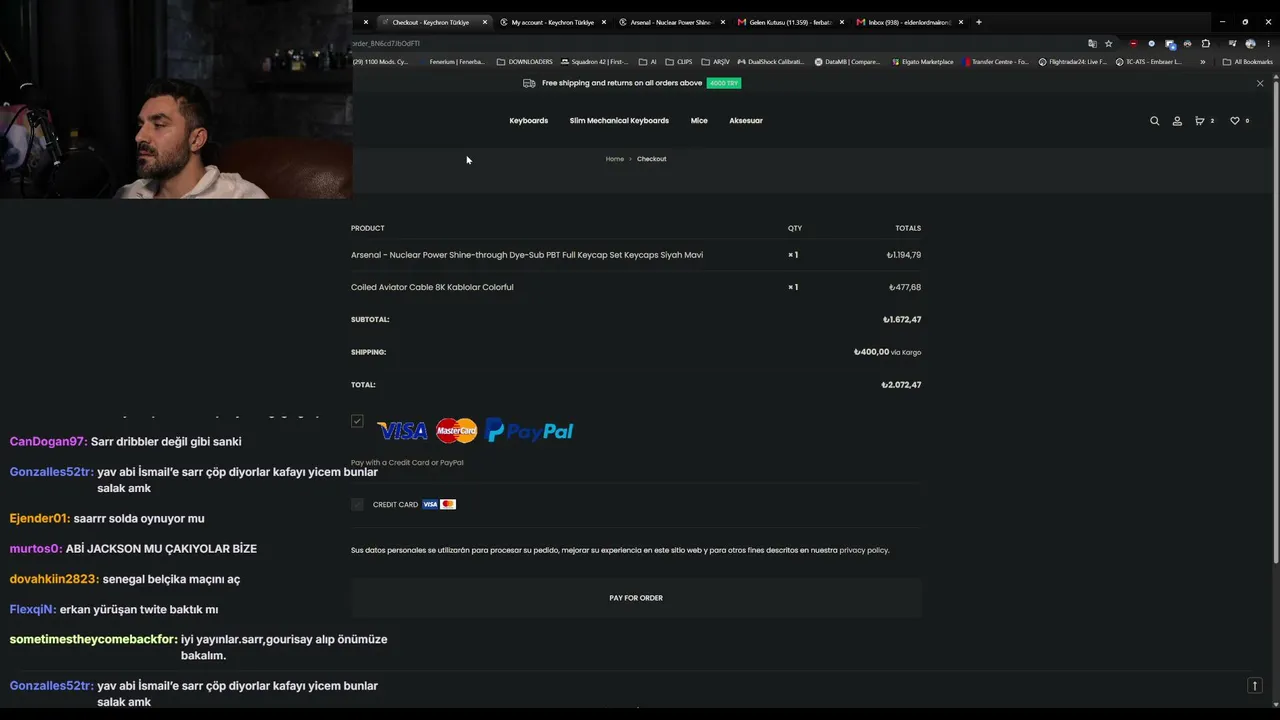Image resolution: width=1280 pixels, height=720 pixels.
Task: Switch to the Gelen Kutusu Gmail tab
Action: [x=790, y=22]
